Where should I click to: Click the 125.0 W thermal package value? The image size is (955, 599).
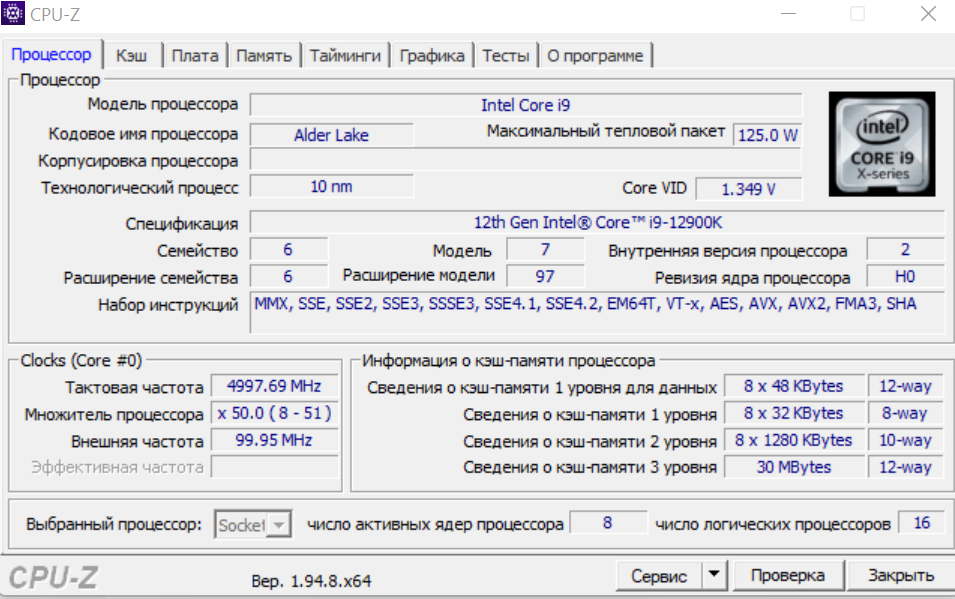coord(767,135)
